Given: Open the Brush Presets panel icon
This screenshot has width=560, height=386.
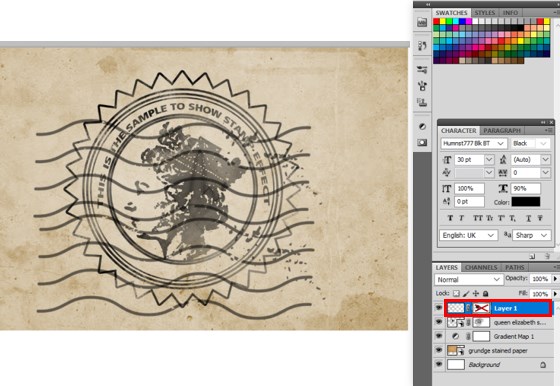Looking at the screenshot, I should 422,69.
